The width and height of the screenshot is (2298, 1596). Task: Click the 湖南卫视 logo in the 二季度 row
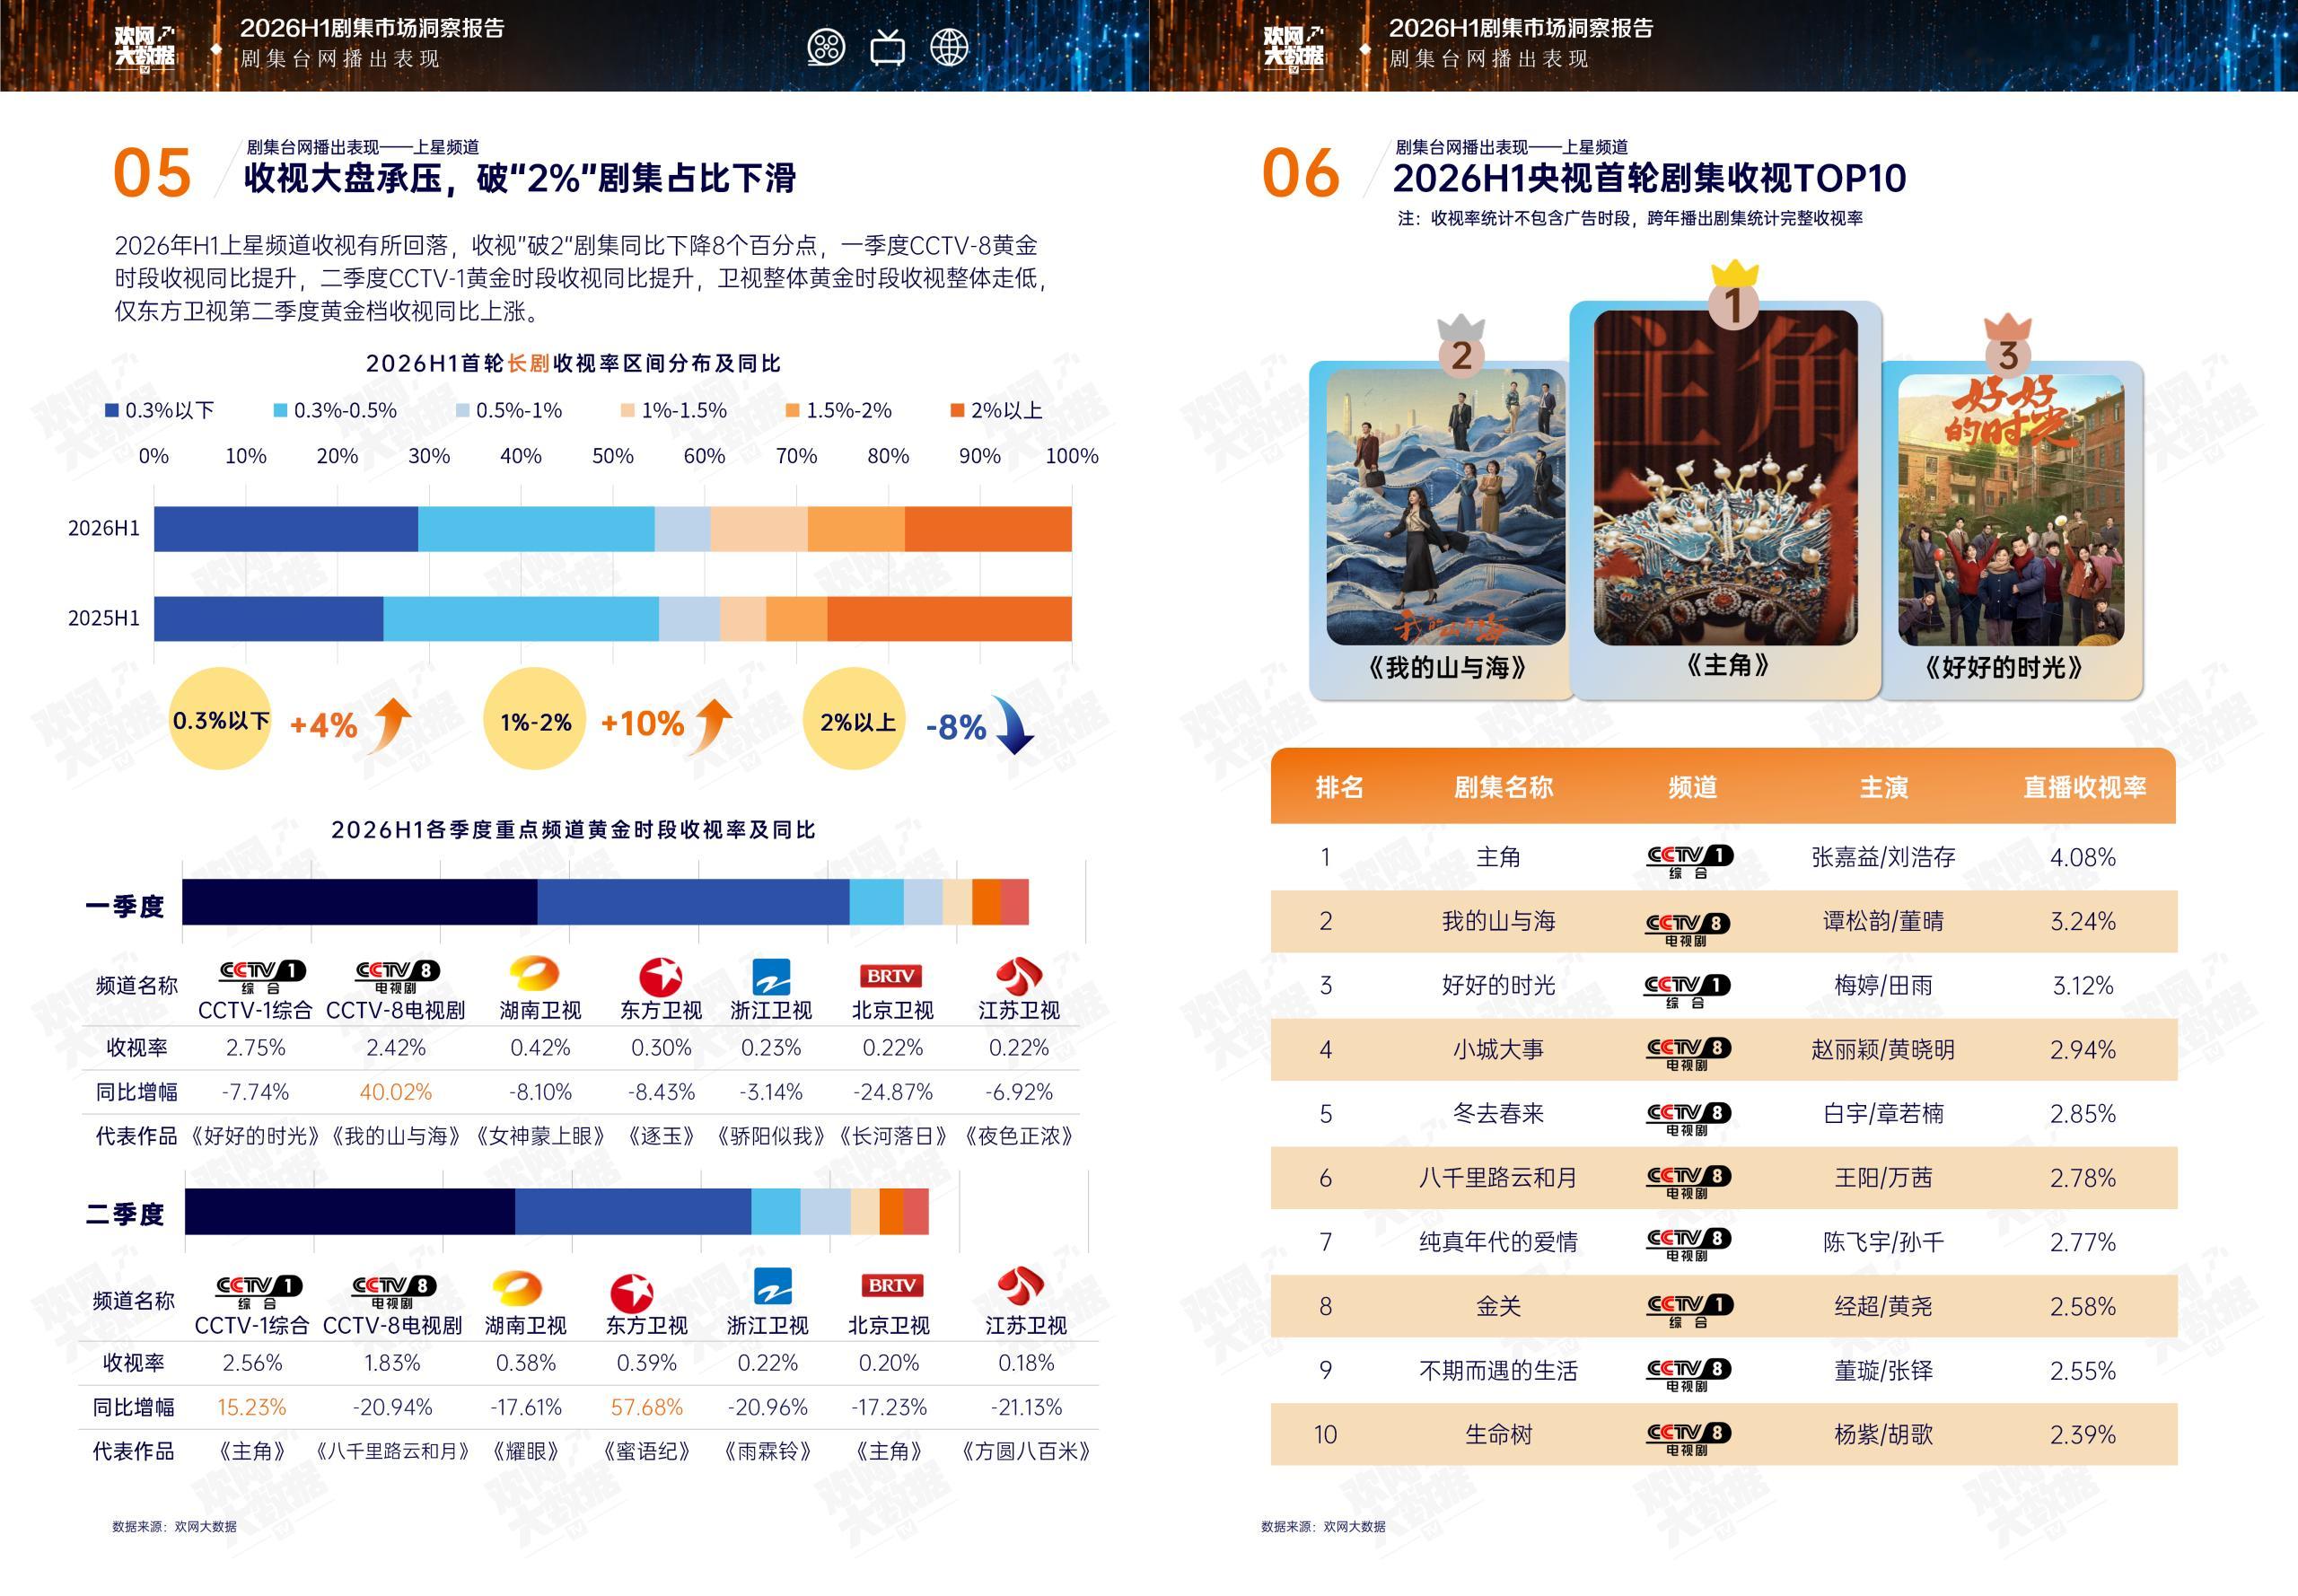(x=518, y=1289)
